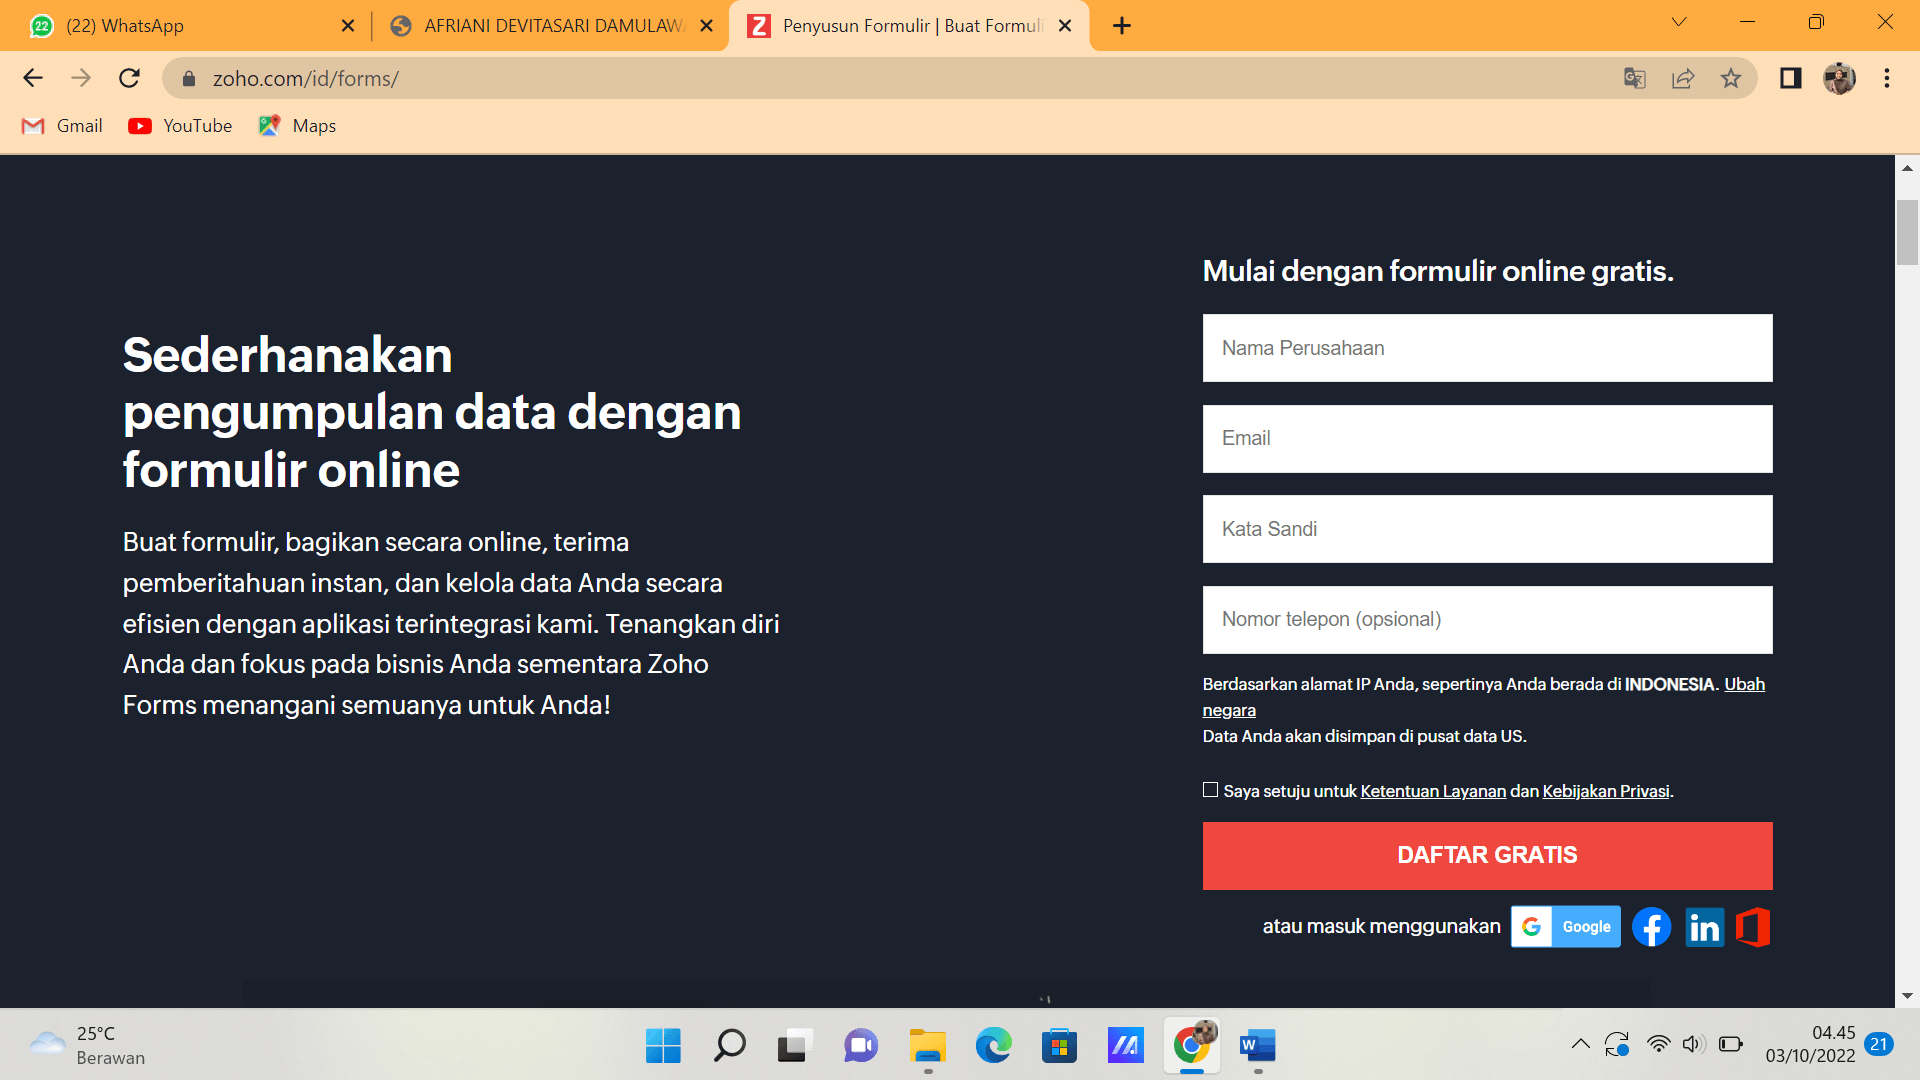The image size is (1920, 1080).
Task: Open the Chat app on taskbar
Action: click(861, 1046)
